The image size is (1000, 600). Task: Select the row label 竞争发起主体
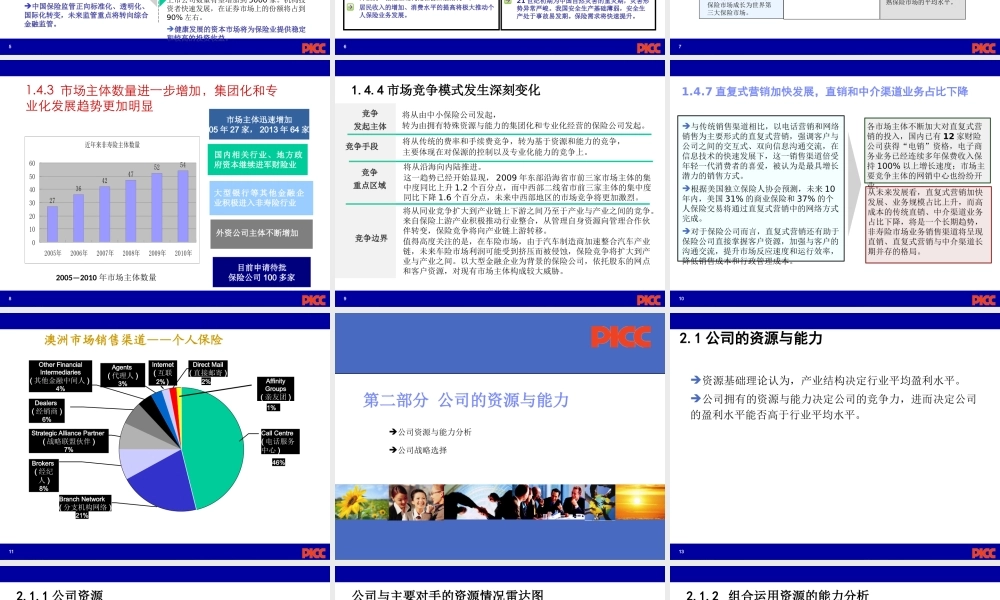pos(370,120)
